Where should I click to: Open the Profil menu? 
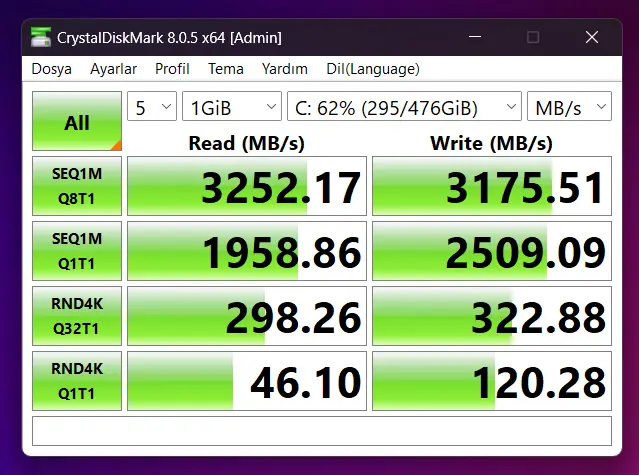click(x=172, y=69)
